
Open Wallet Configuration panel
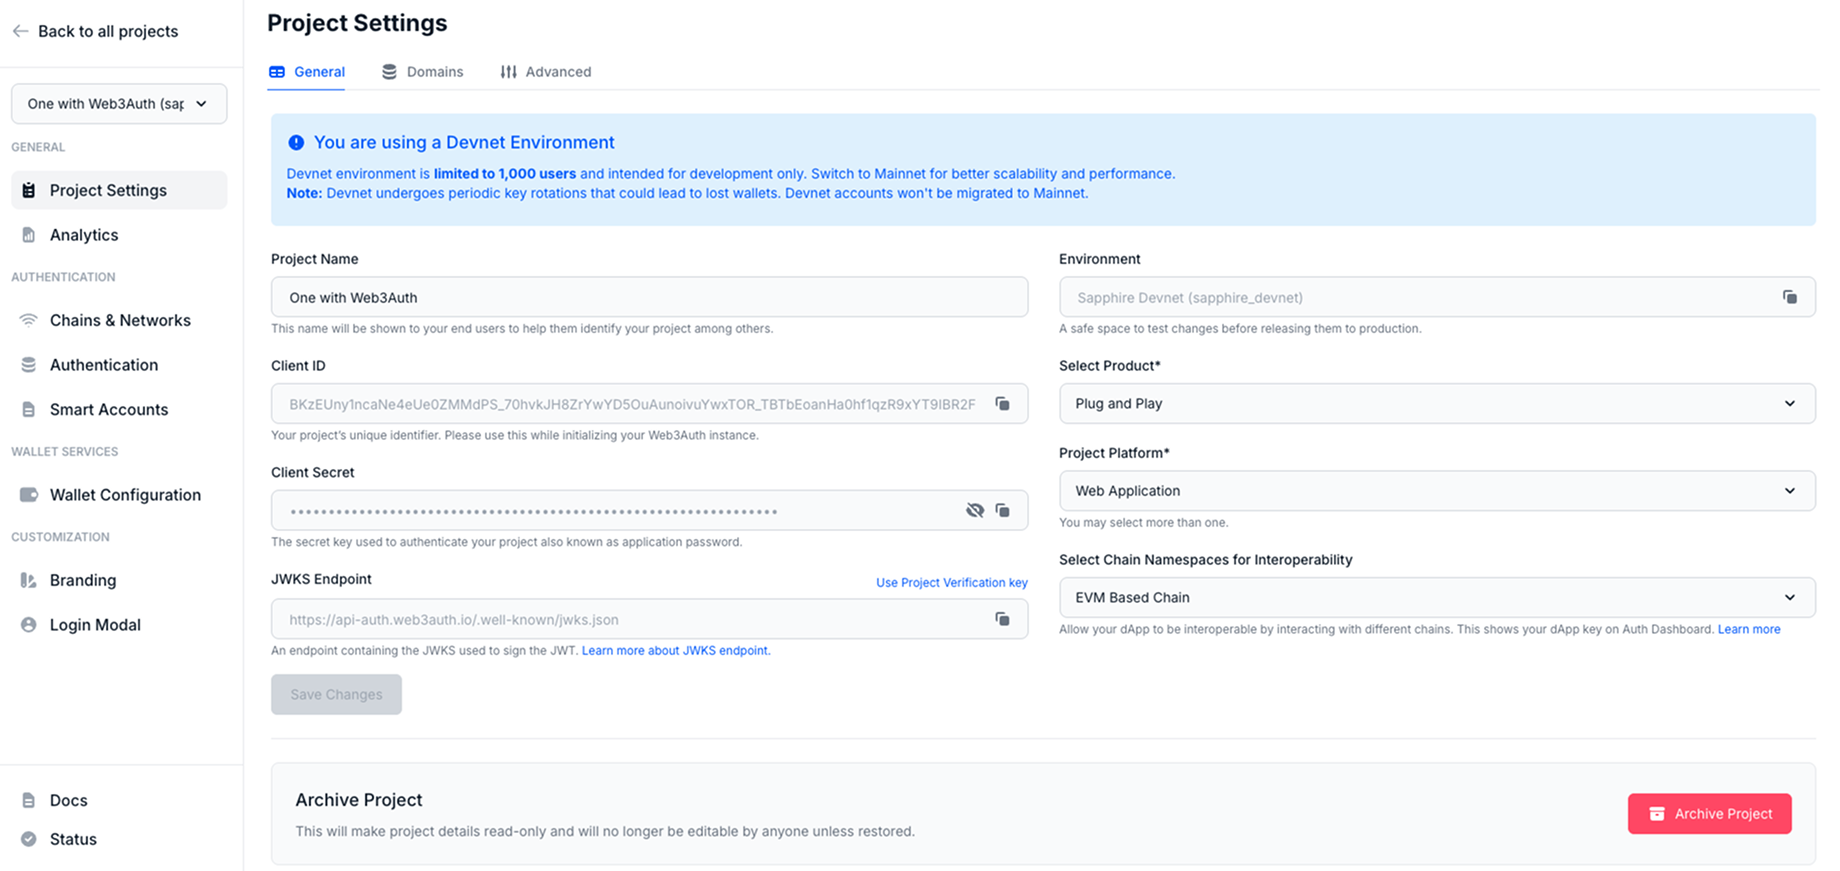click(125, 494)
